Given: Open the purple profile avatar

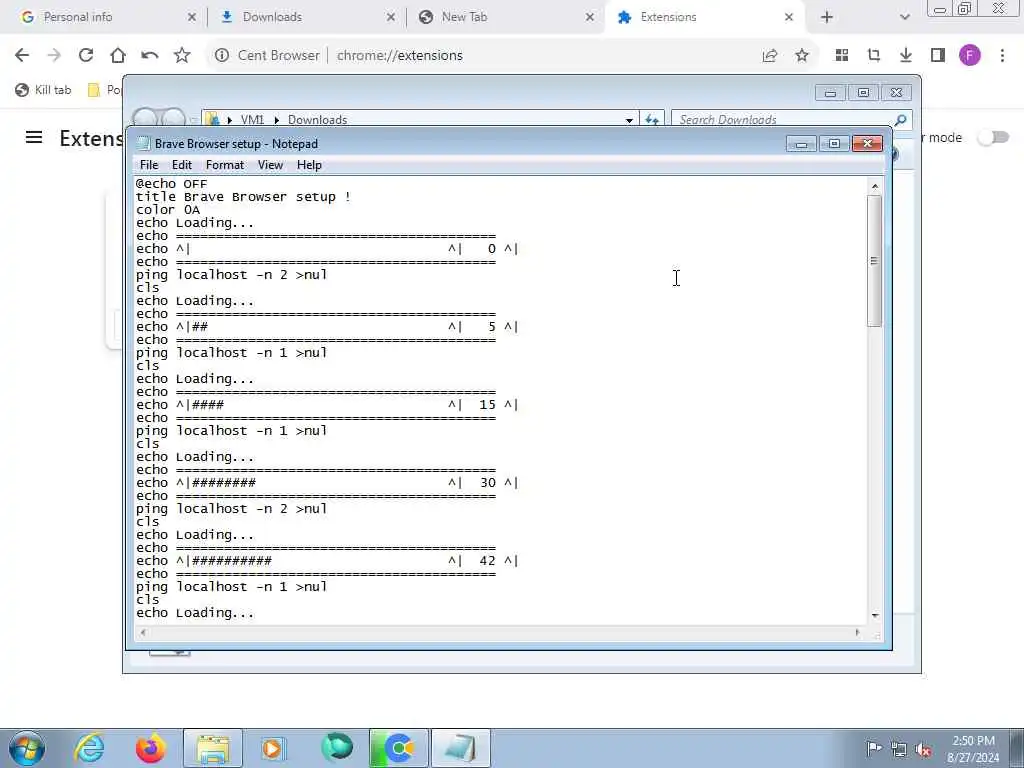Looking at the screenshot, I should [970, 56].
